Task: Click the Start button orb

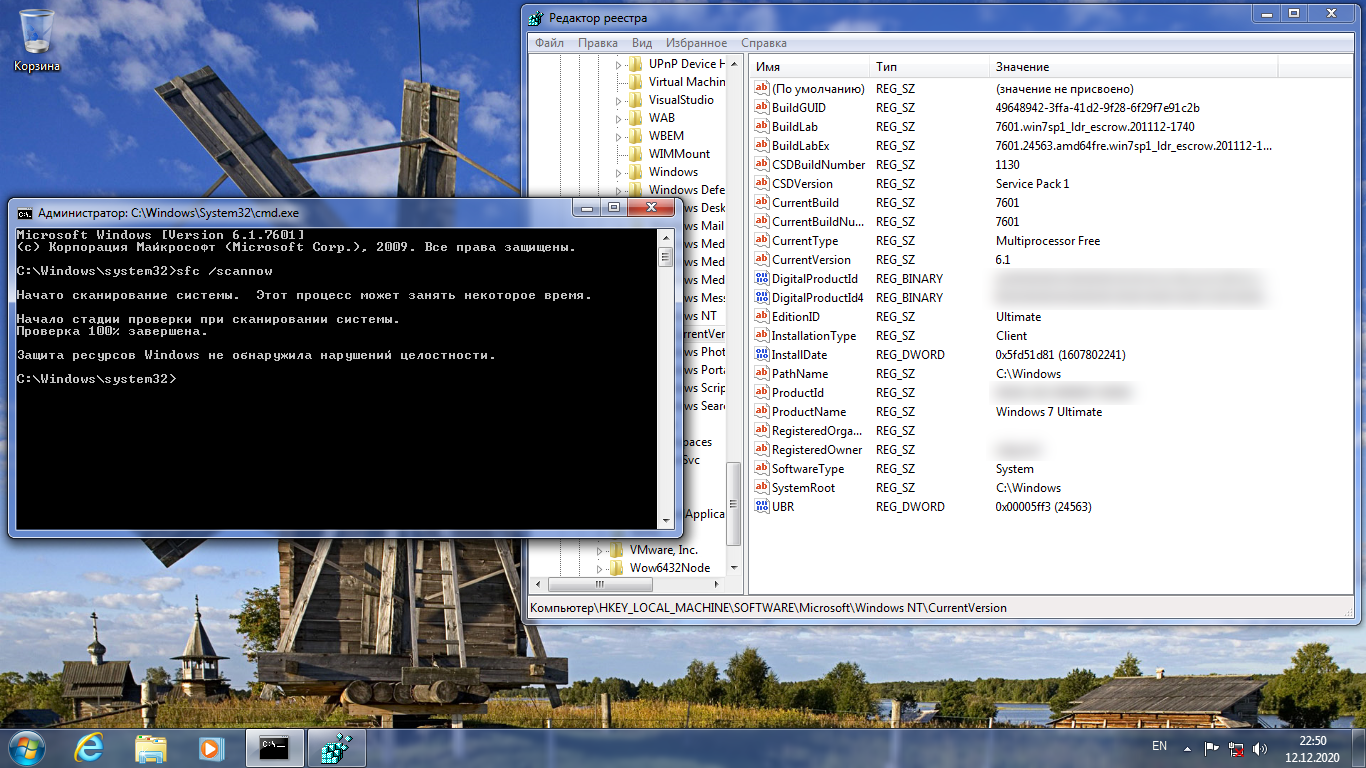Action: (x=27, y=747)
